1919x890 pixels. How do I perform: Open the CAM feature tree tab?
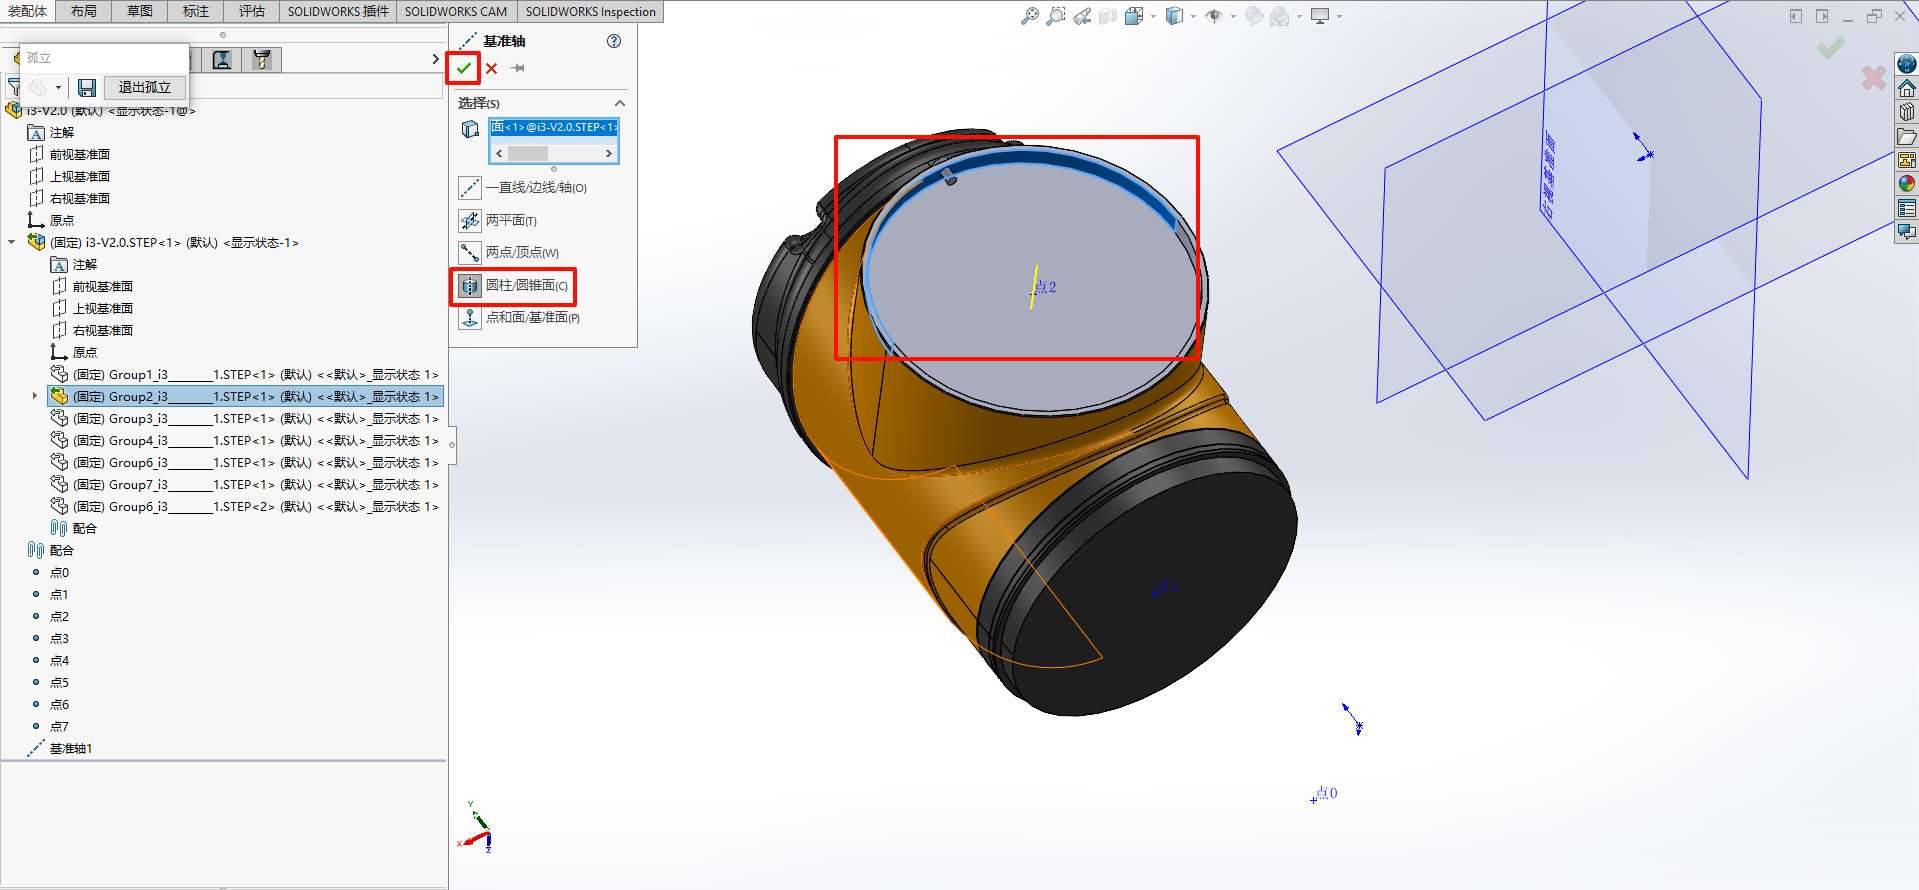tap(222, 60)
